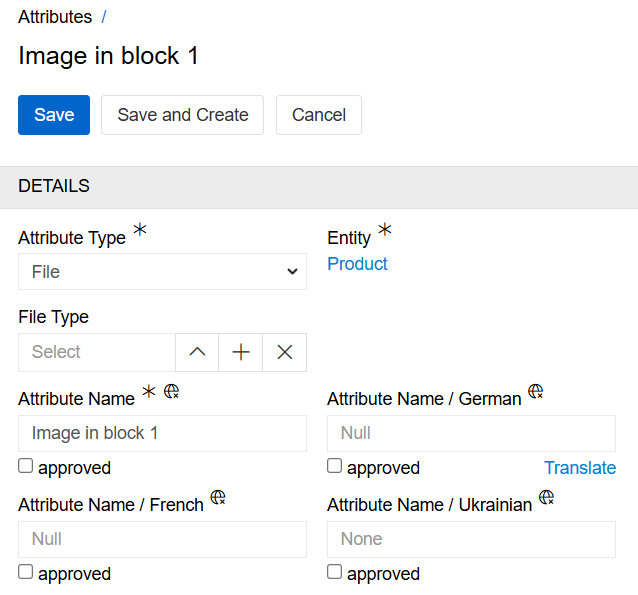Check approved under Attribute Name / German
Screen dimensions: 638x595
(335, 466)
